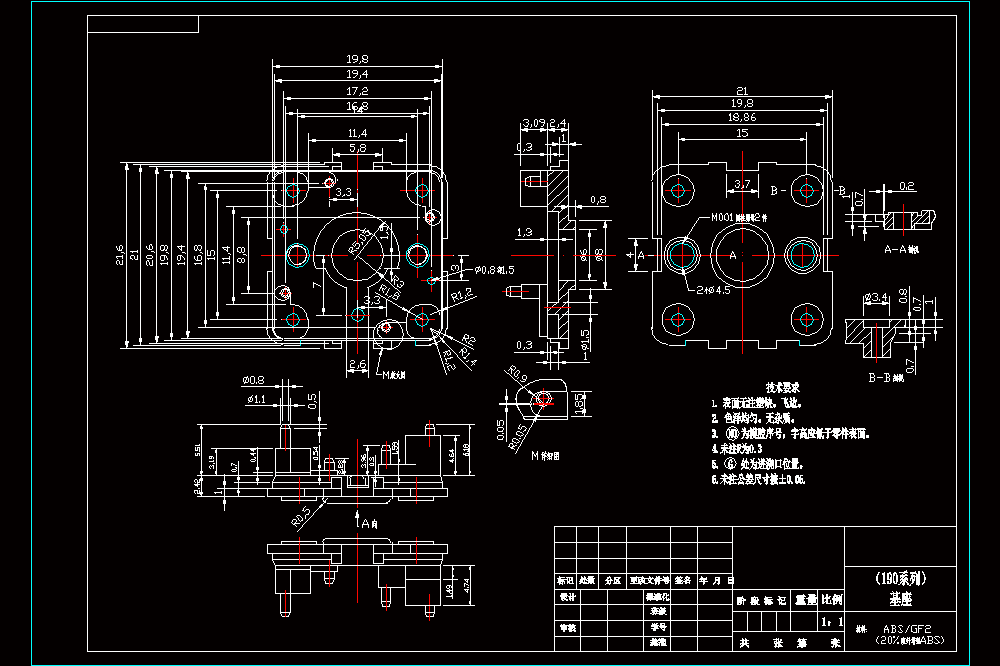Click the A-A section view label
This screenshot has height=666, width=1000.
pos(902,249)
